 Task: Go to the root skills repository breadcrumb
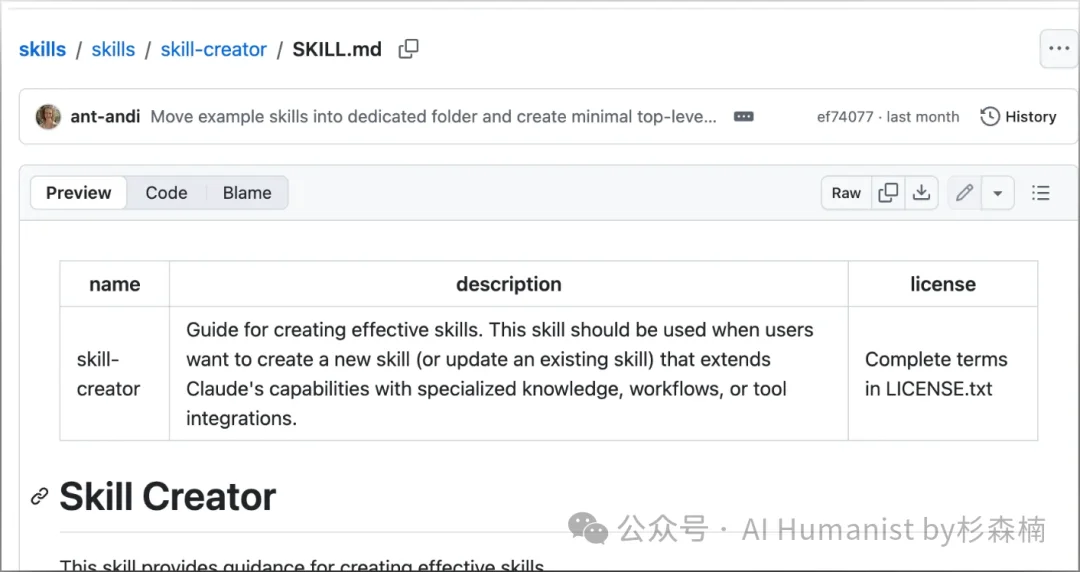(43, 50)
